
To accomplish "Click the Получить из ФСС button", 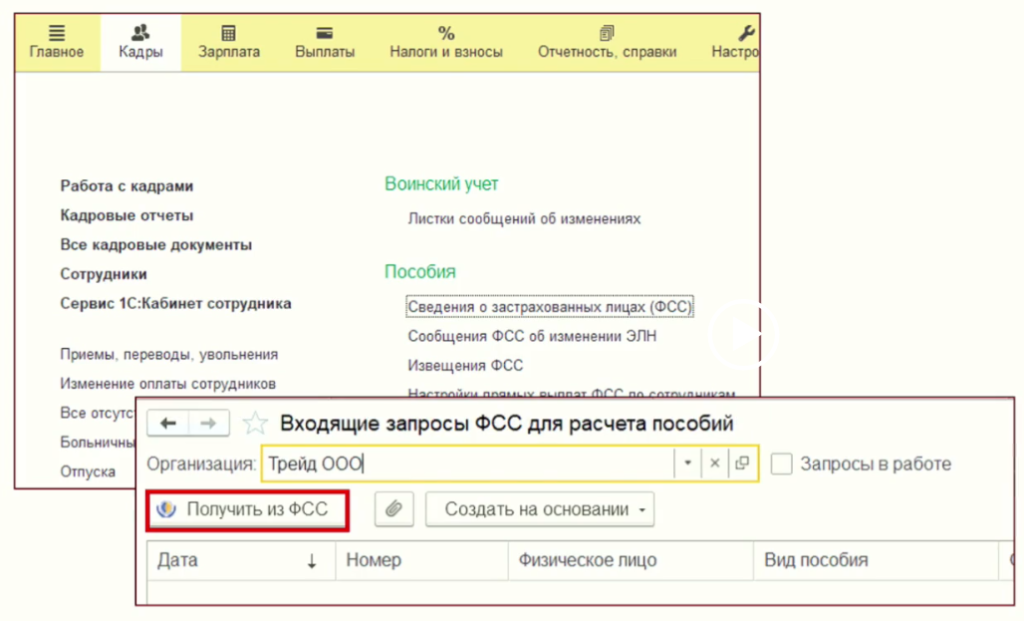I will pos(248,510).
